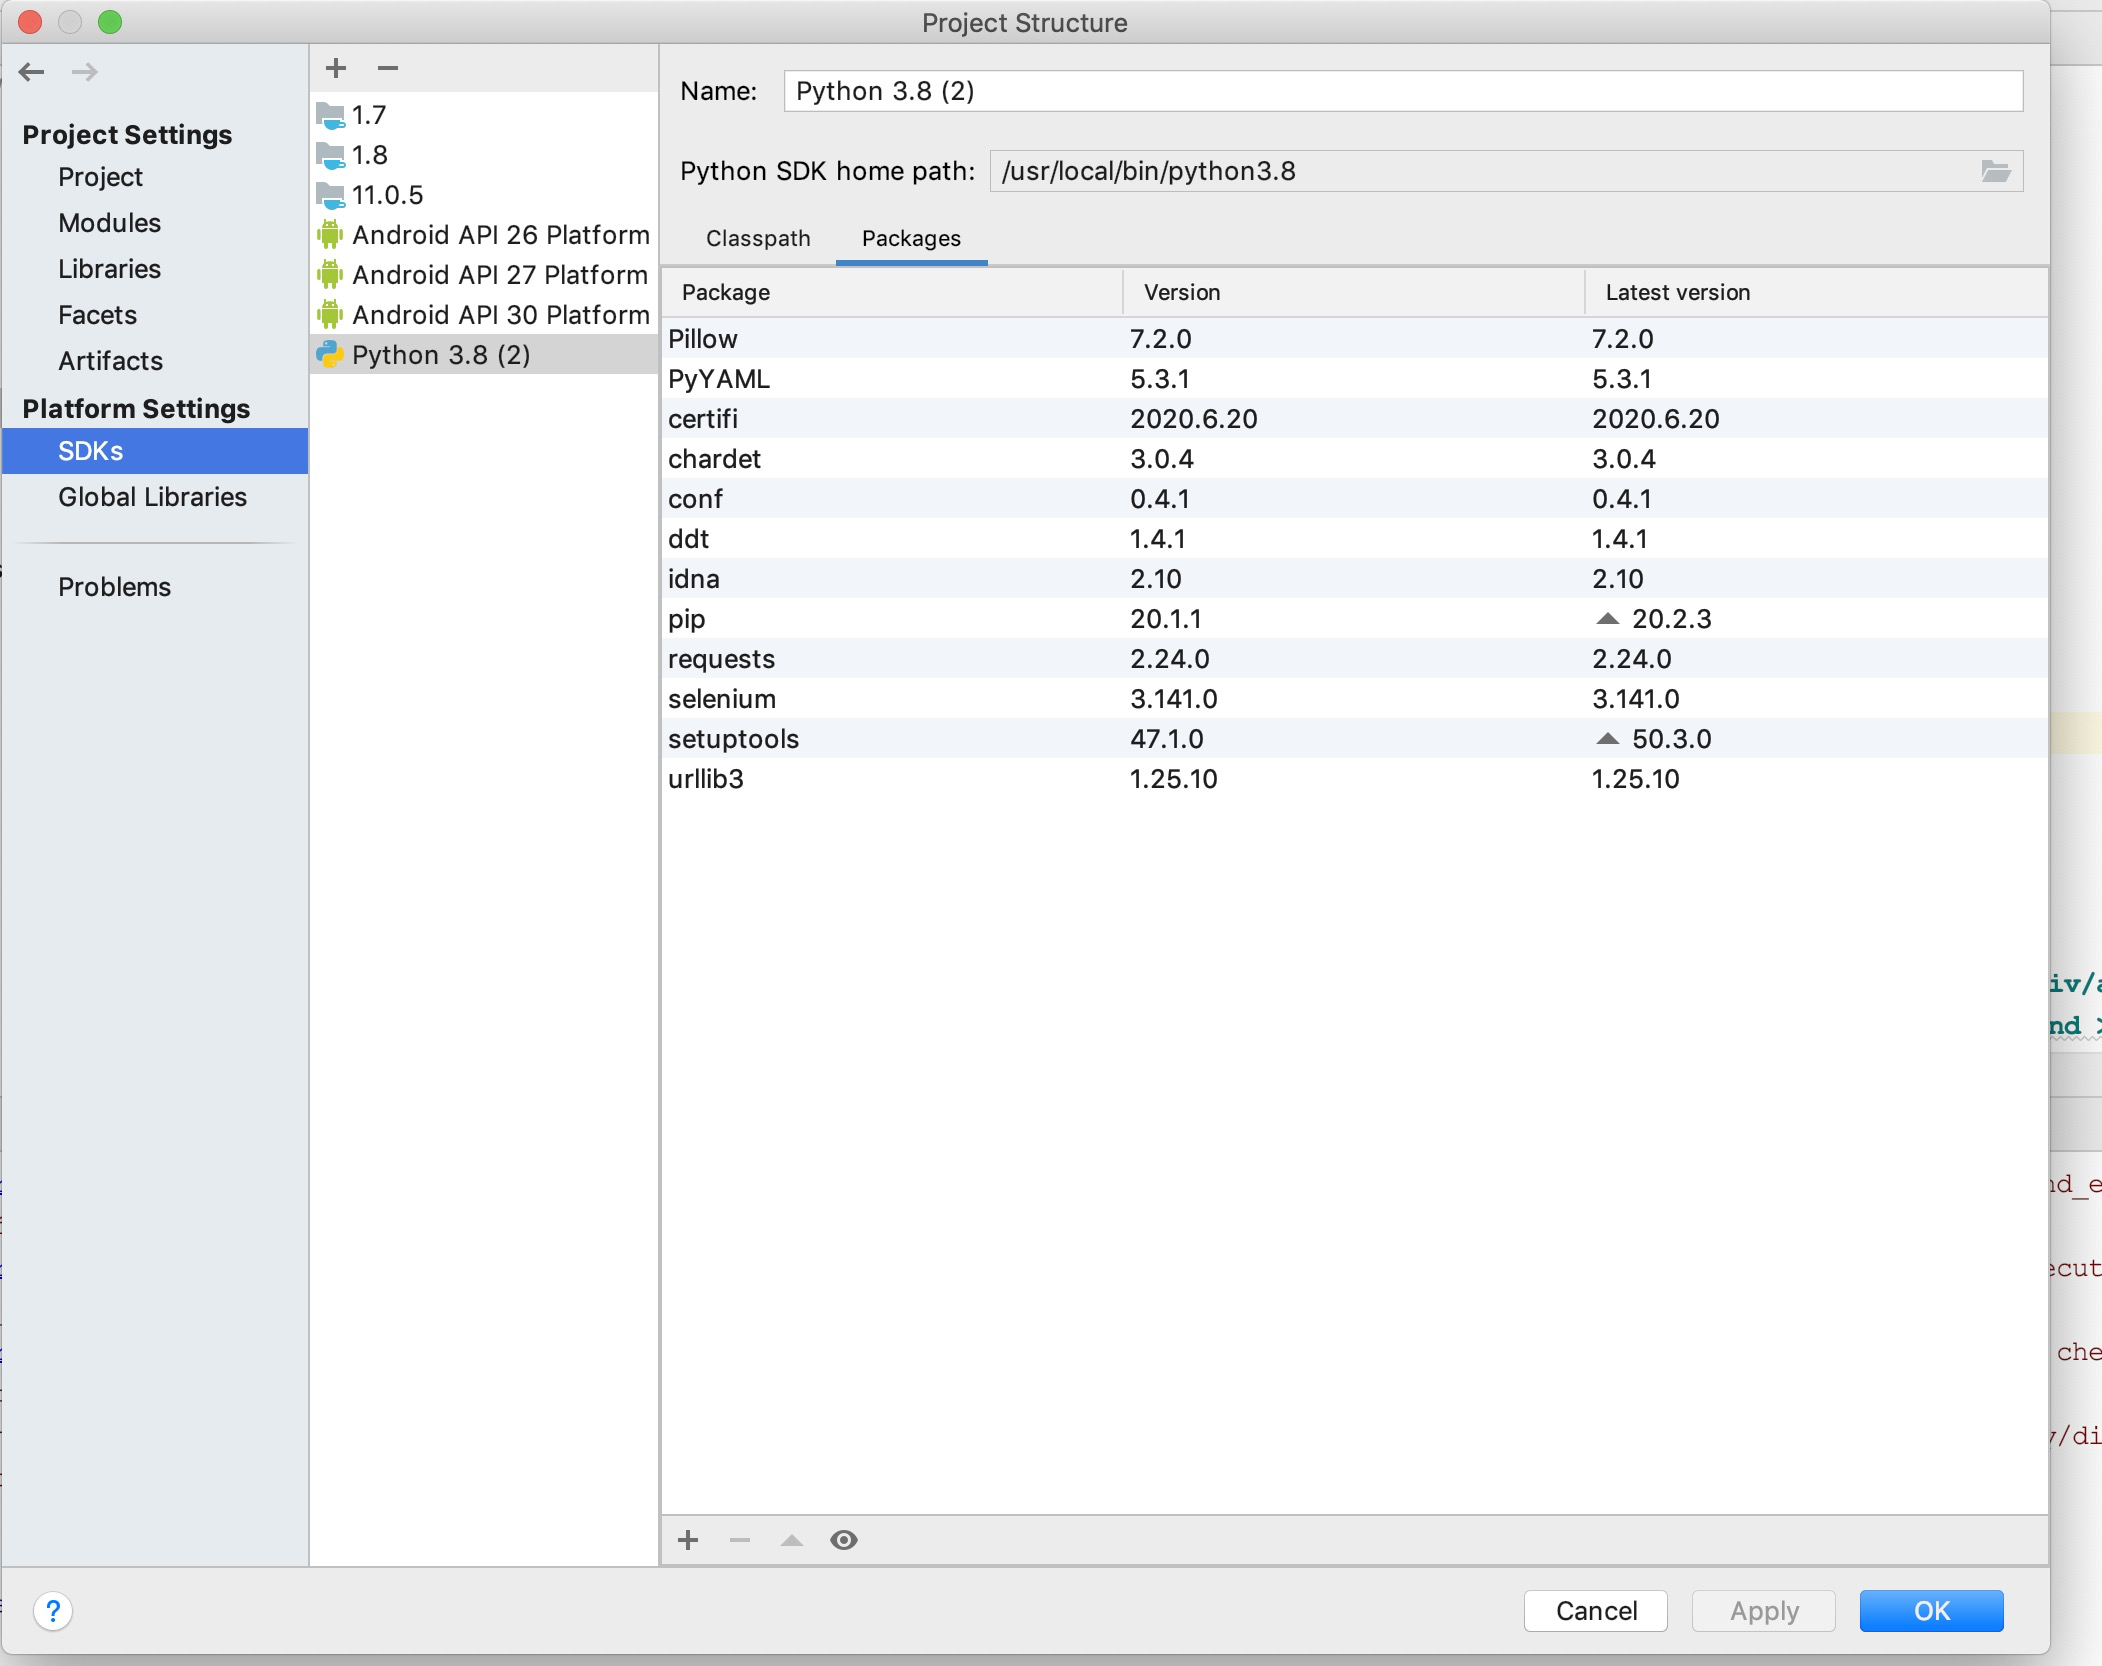Open the Problems section
The width and height of the screenshot is (2102, 1666).
[114, 587]
